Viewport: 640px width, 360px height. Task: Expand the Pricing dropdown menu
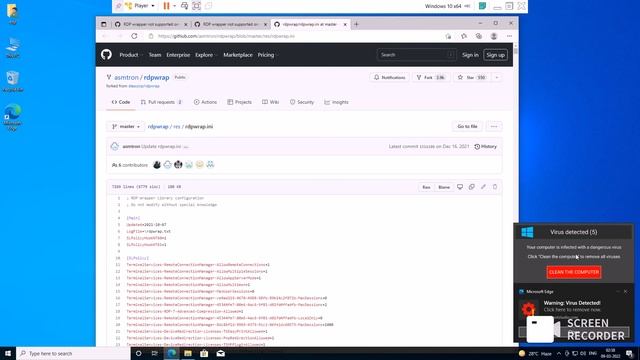267,55
